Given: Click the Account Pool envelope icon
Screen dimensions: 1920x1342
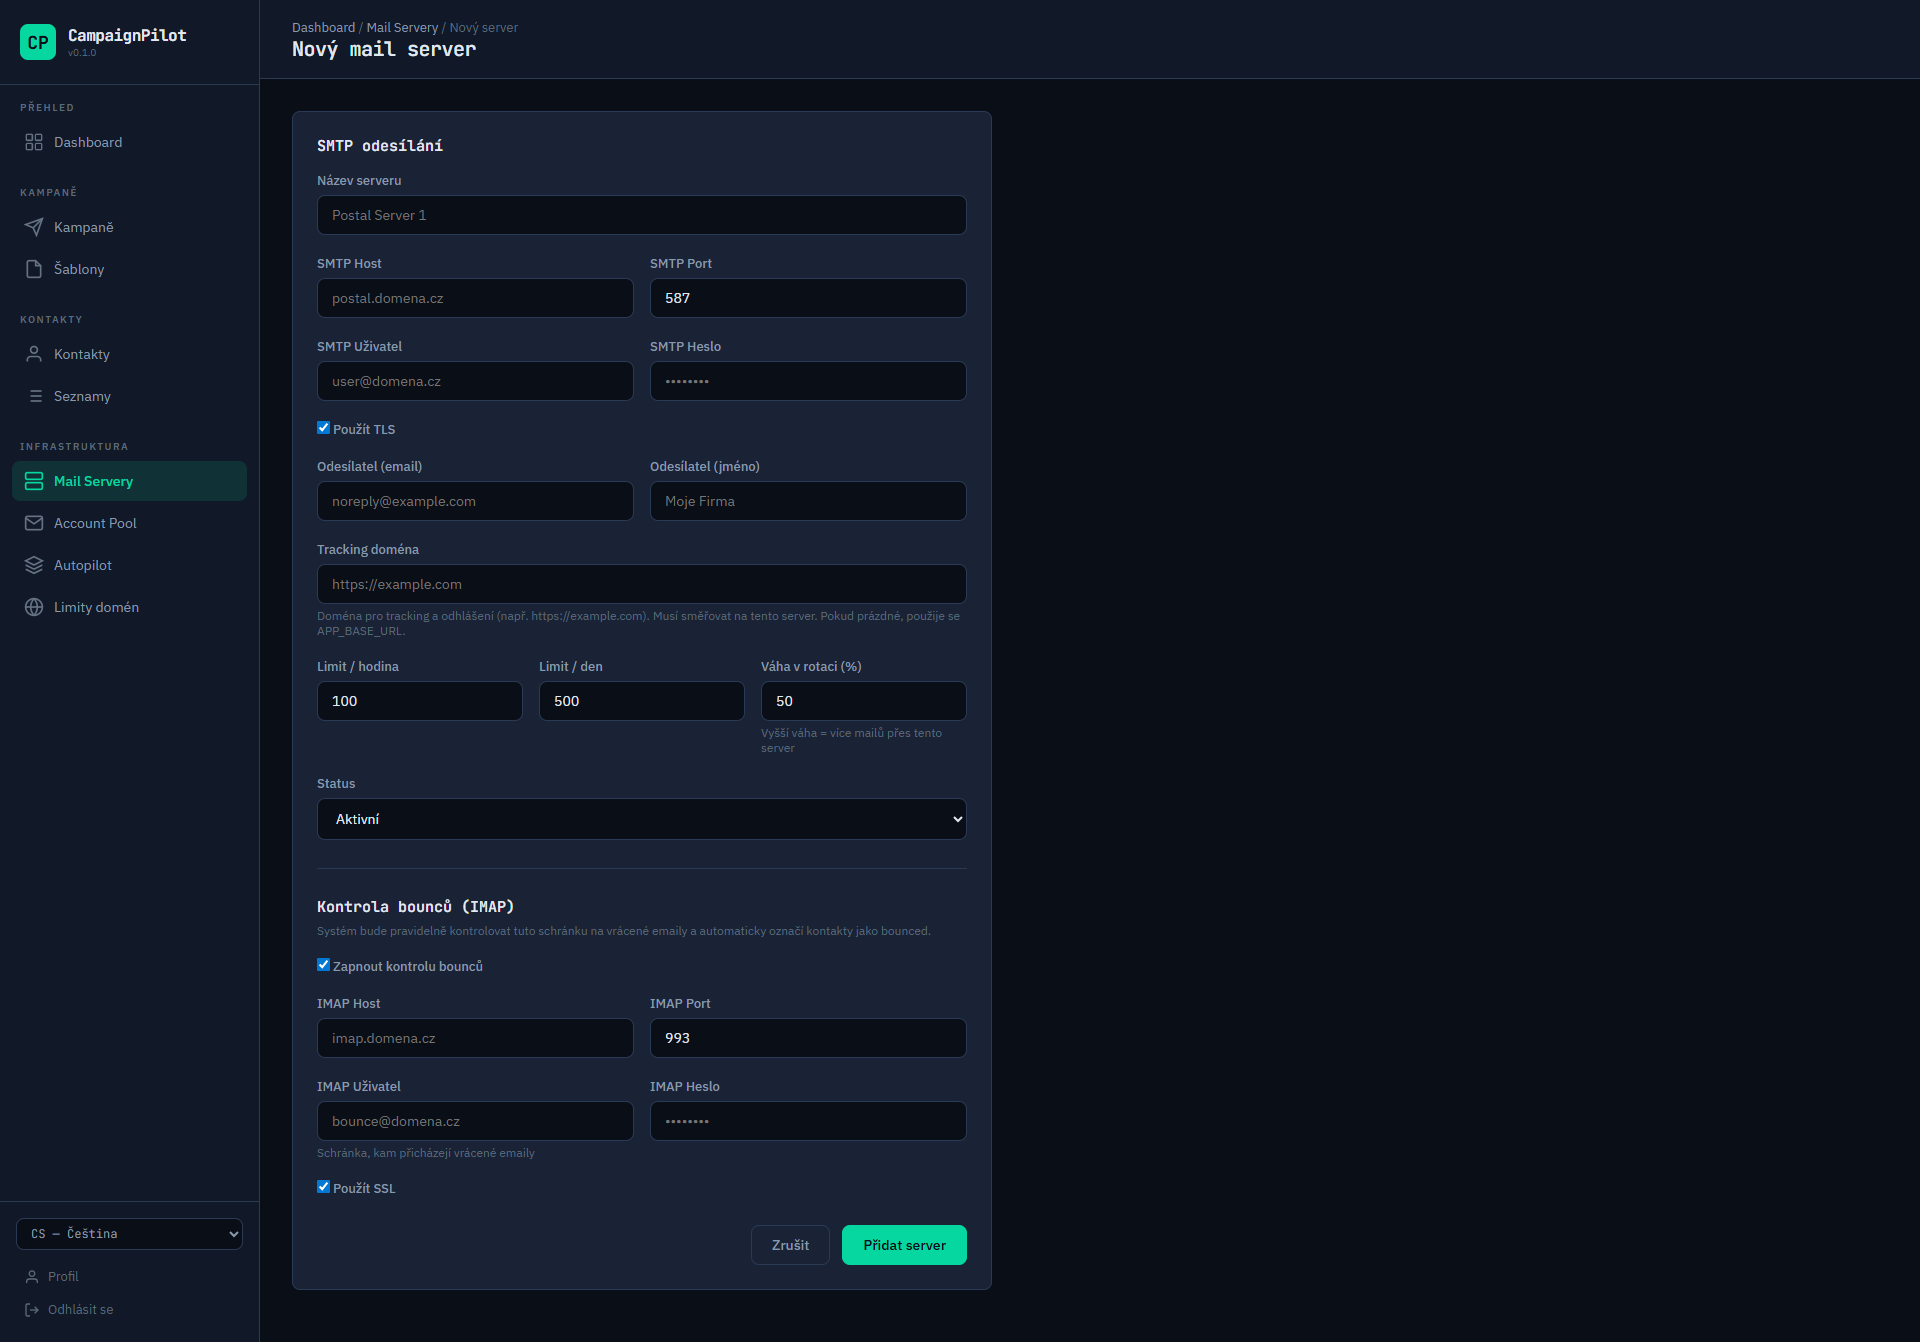Looking at the screenshot, I should 34,523.
